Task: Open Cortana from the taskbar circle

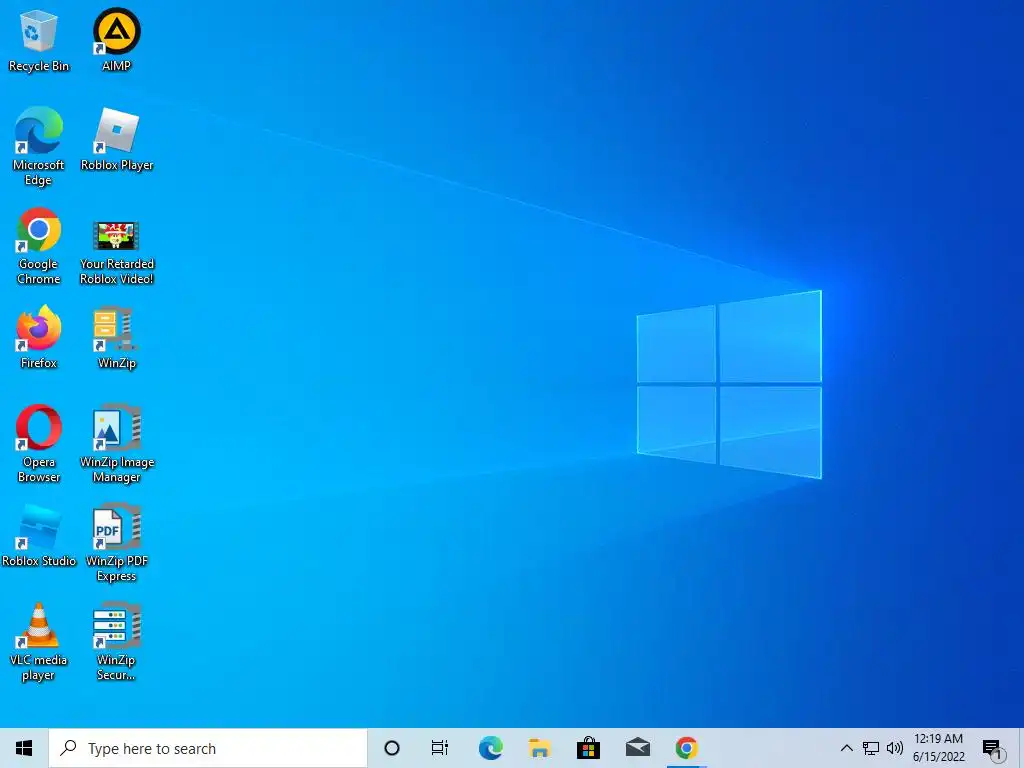Action: pos(392,748)
